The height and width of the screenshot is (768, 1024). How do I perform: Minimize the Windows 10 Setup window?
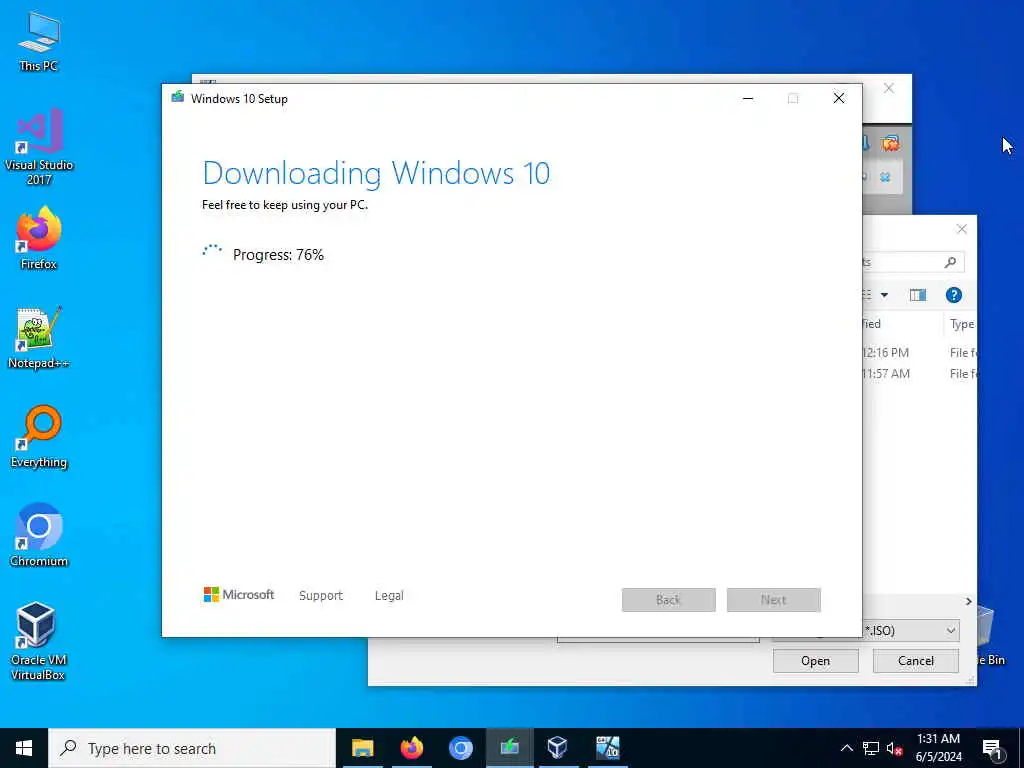748,99
